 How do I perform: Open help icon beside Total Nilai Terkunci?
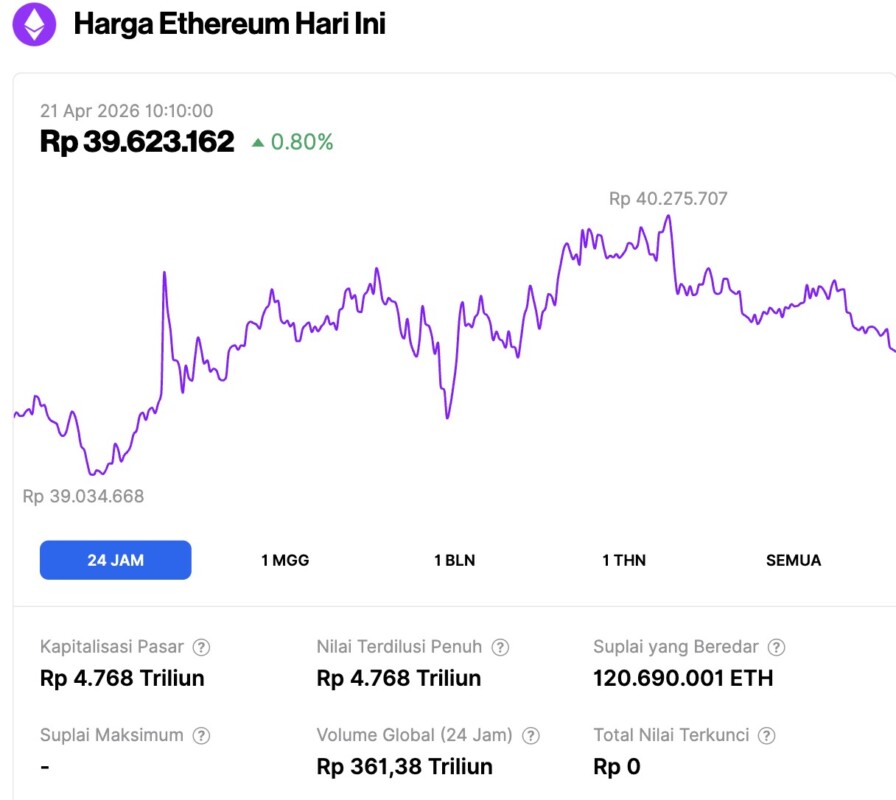point(767,736)
